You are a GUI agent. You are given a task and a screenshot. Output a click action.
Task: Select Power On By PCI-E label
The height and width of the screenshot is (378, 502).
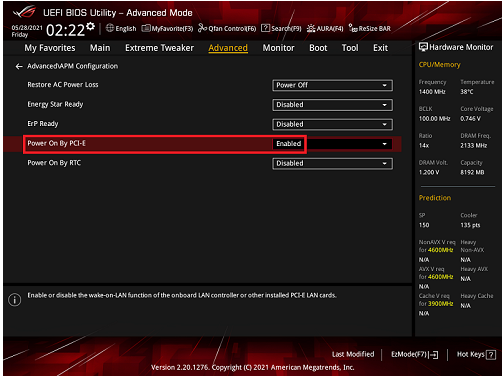coord(56,143)
